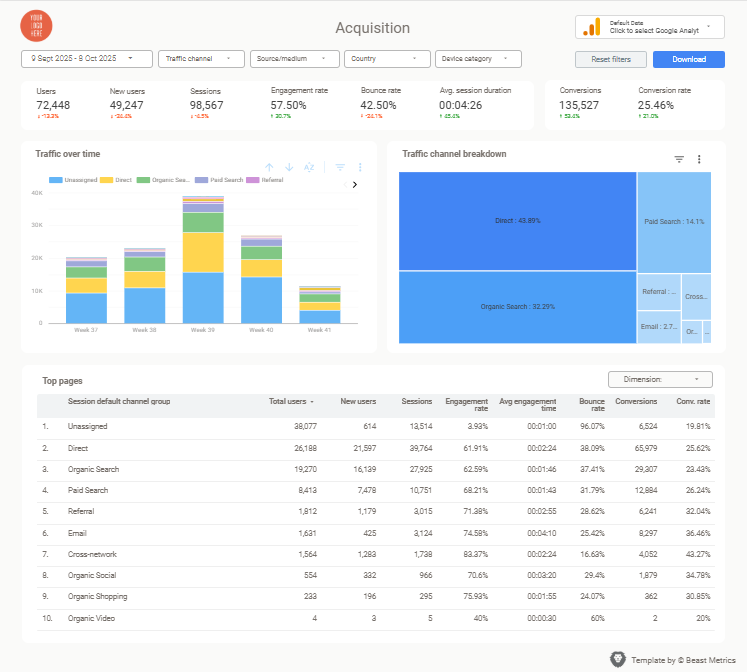Image resolution: width=747 pixels, height=672 pixels.
Task: Open filter icon in Traffic over time chart
Action: tap(340, 167)
